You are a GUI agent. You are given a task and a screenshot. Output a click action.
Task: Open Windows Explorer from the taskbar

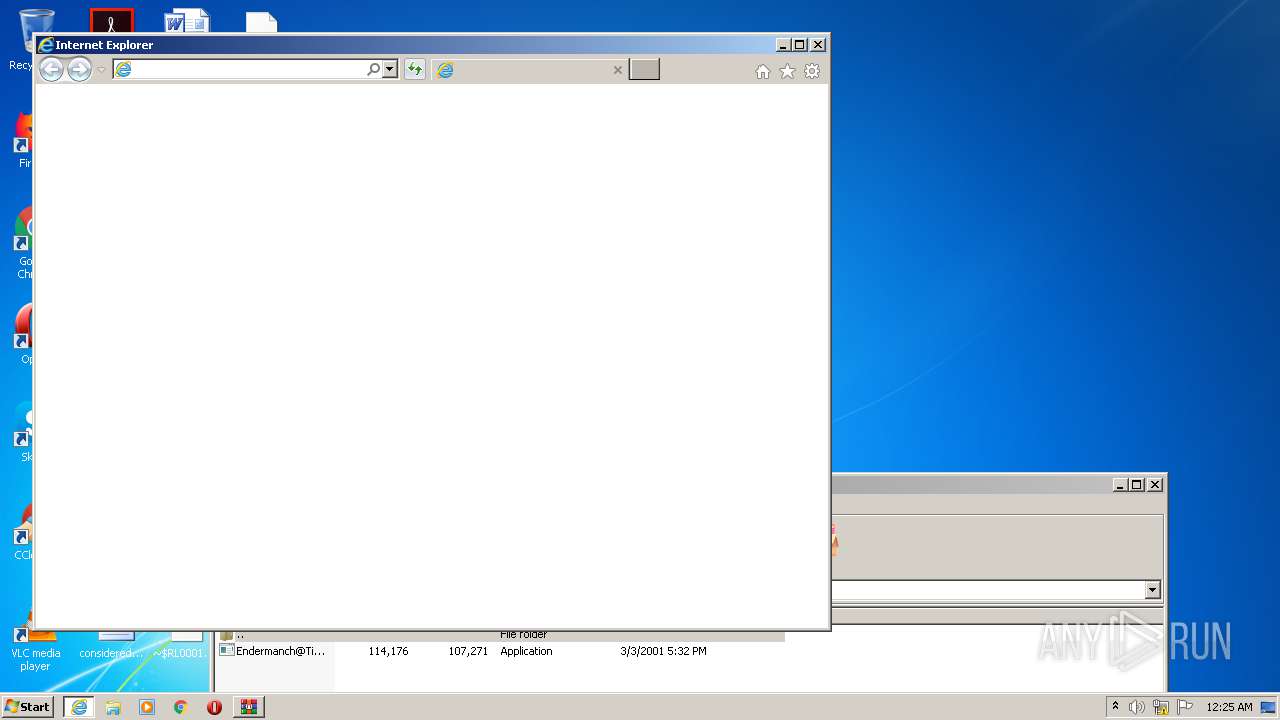113,707
